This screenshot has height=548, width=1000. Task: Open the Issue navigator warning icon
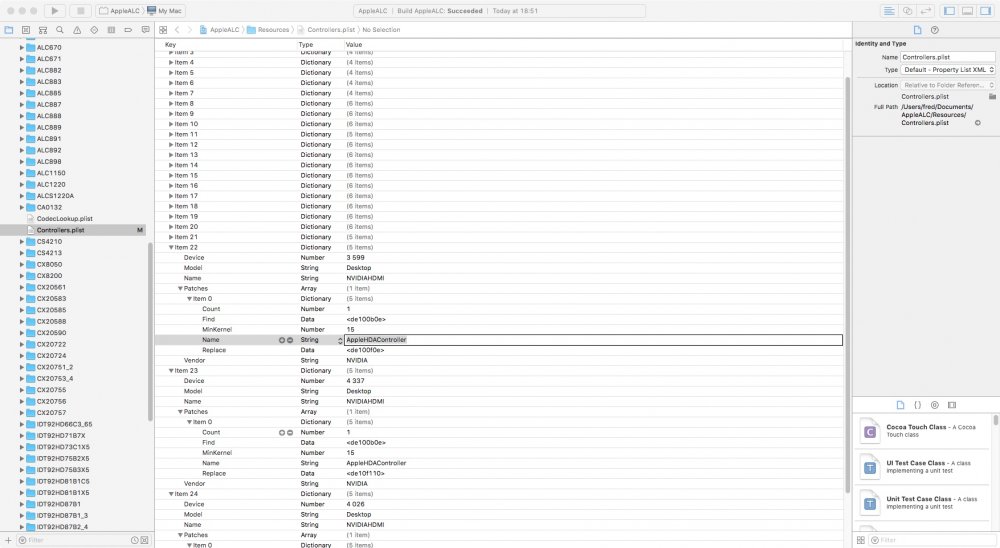77,30
